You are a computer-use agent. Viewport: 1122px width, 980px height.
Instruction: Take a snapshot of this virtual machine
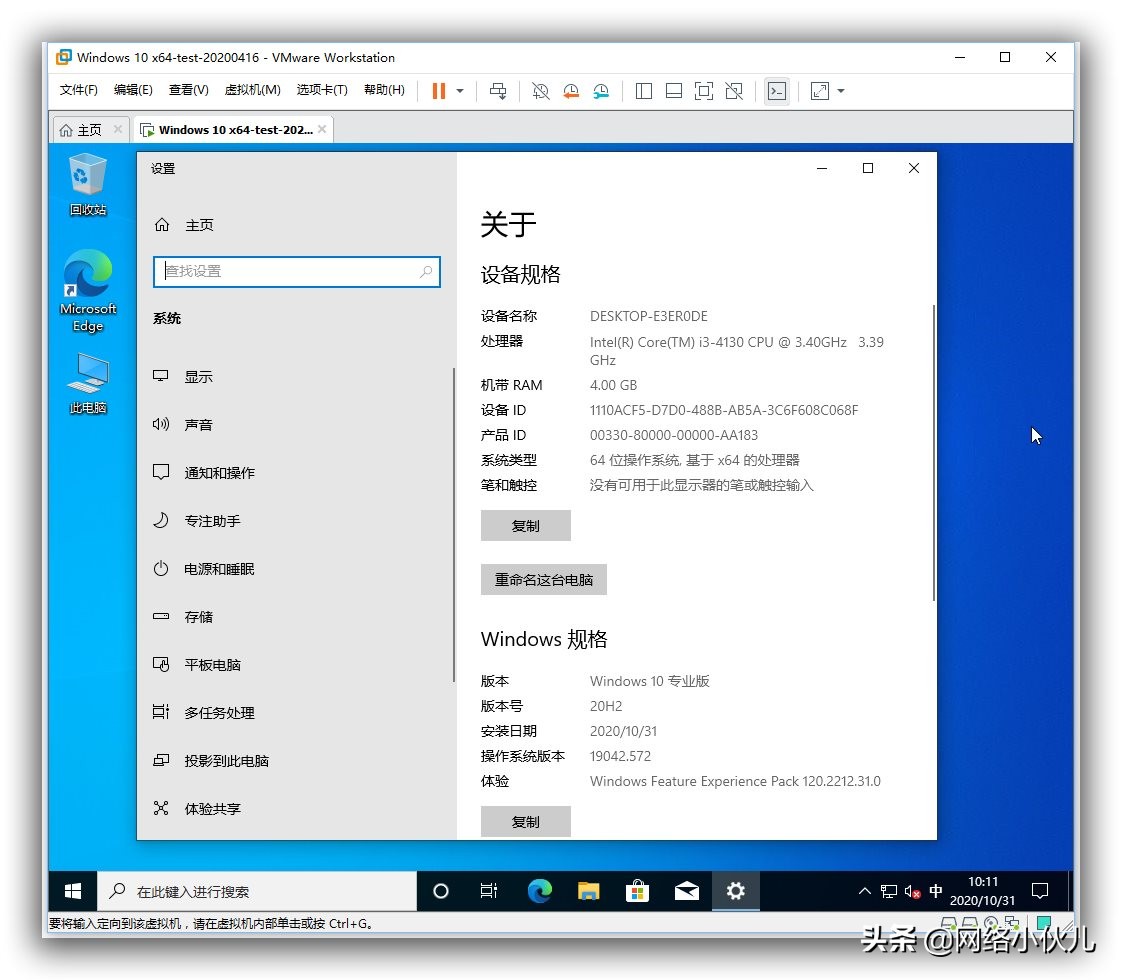(540, 91)
